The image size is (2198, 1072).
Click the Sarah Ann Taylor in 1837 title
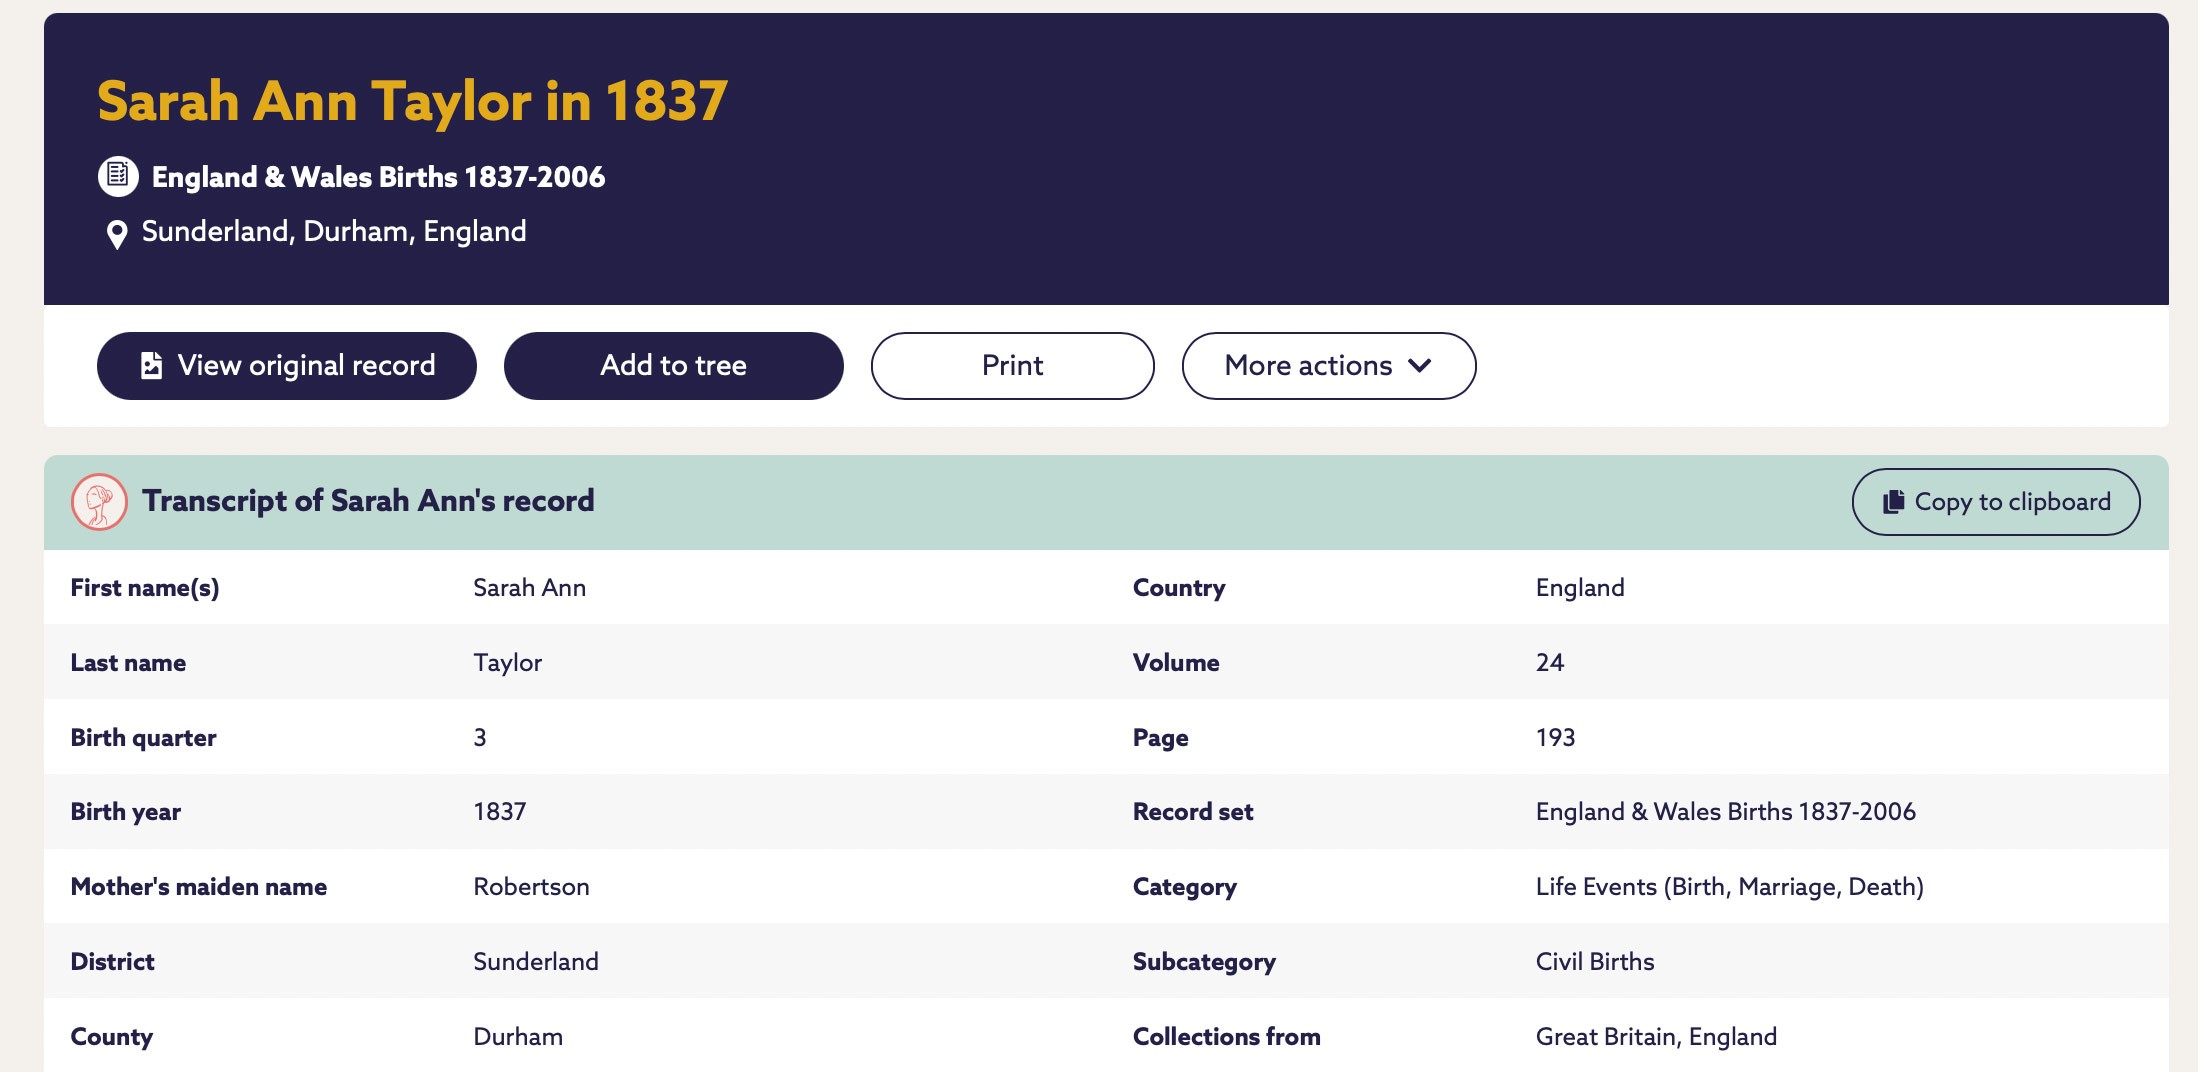(x=412, y=101)
